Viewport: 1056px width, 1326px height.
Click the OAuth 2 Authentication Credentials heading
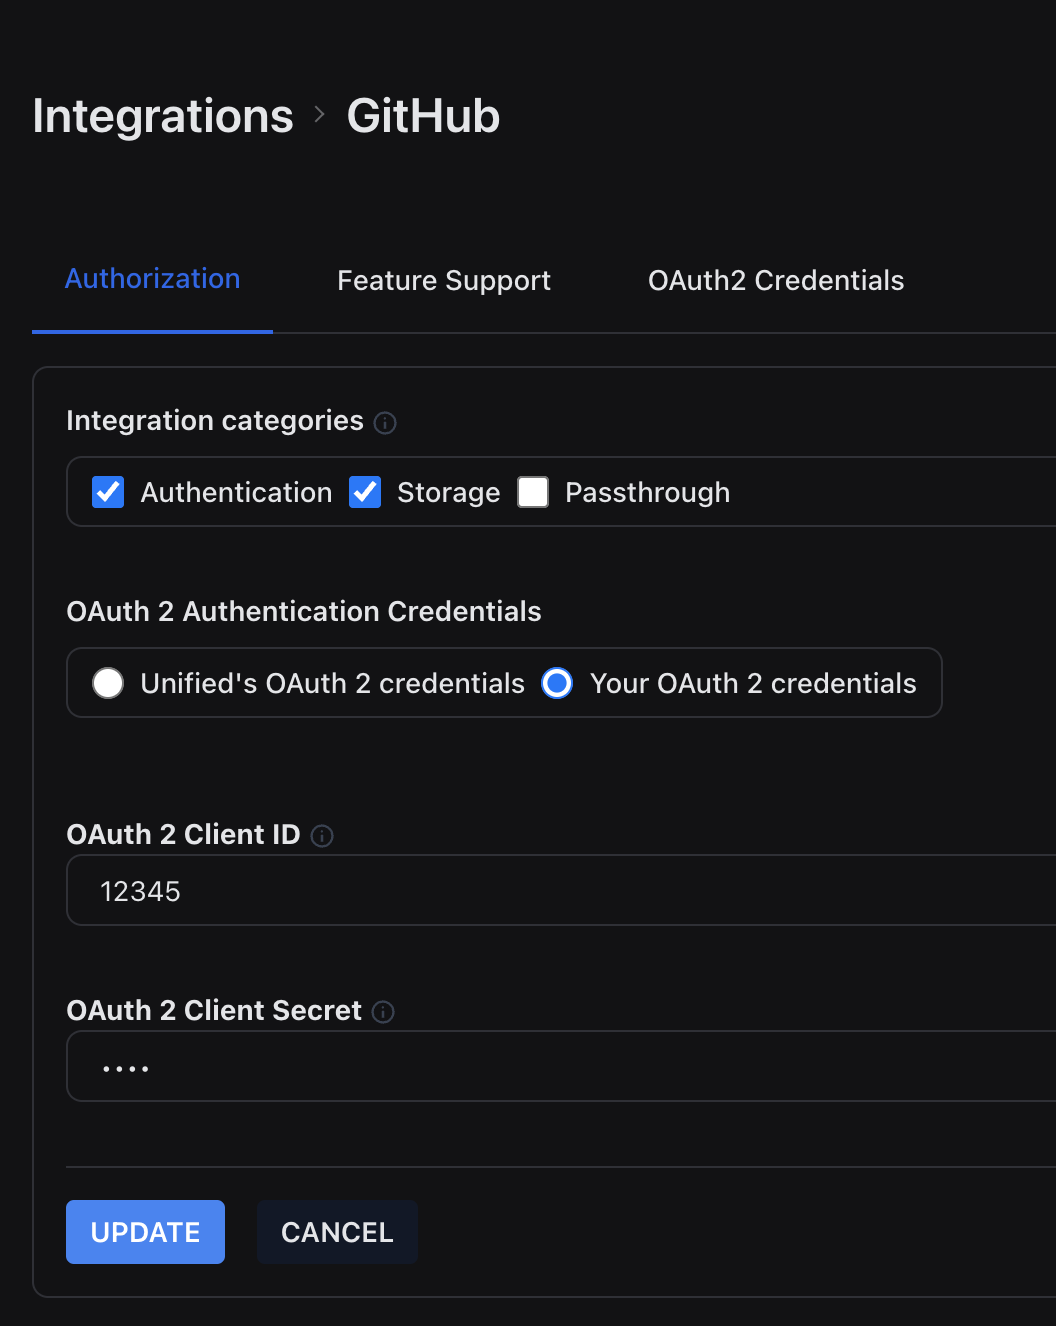coord(304,611)
